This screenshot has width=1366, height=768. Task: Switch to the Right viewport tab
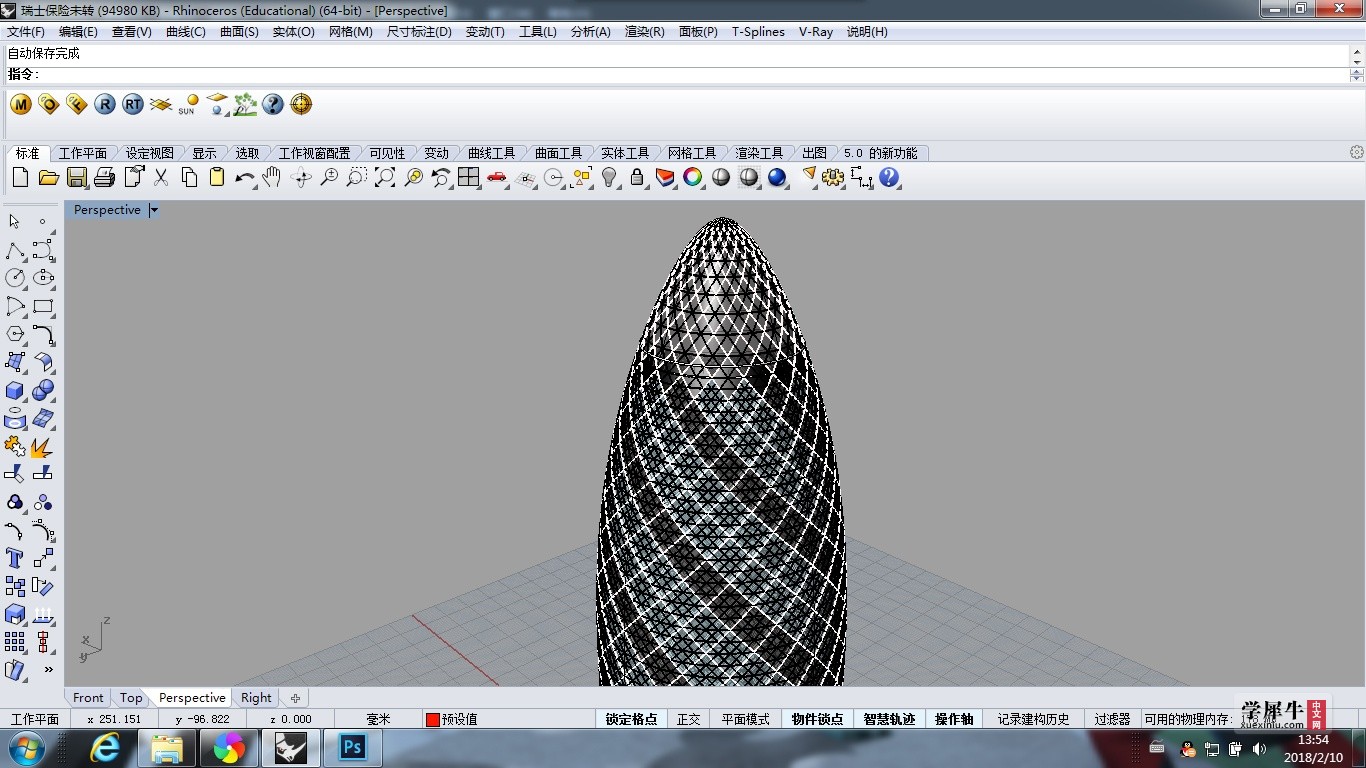click(256, 698)
